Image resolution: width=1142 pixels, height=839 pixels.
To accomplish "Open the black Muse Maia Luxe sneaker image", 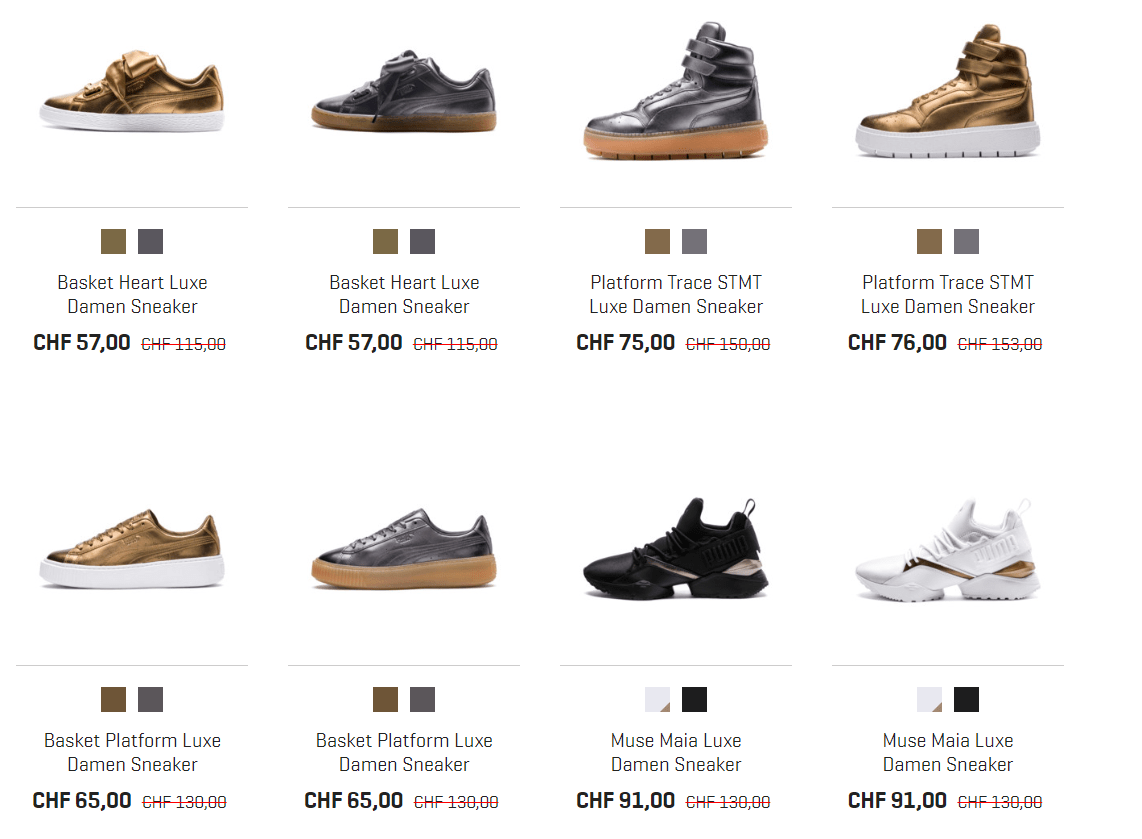I will [676, 549].
